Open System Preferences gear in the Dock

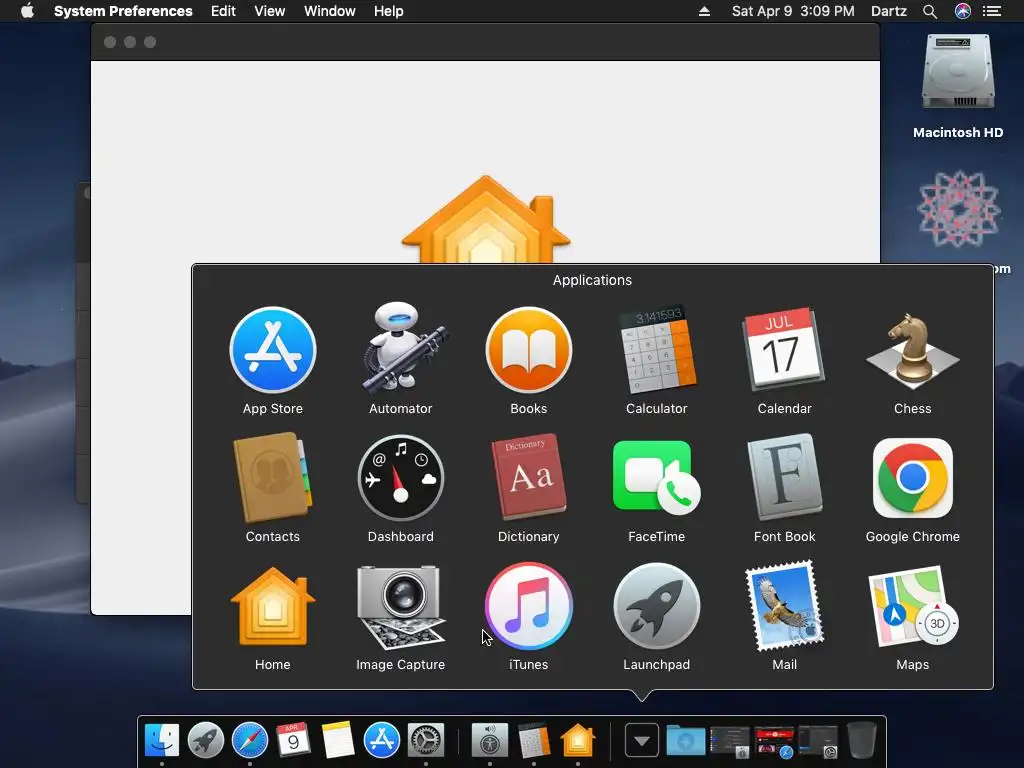click(426, 741)
